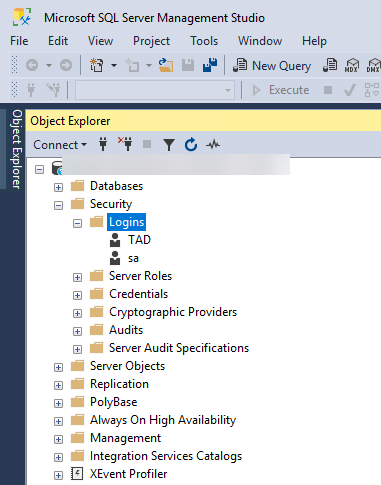Collapse the server root node
Image resolution: width=381 pixels, height=485 pixels.
[39, 169]
